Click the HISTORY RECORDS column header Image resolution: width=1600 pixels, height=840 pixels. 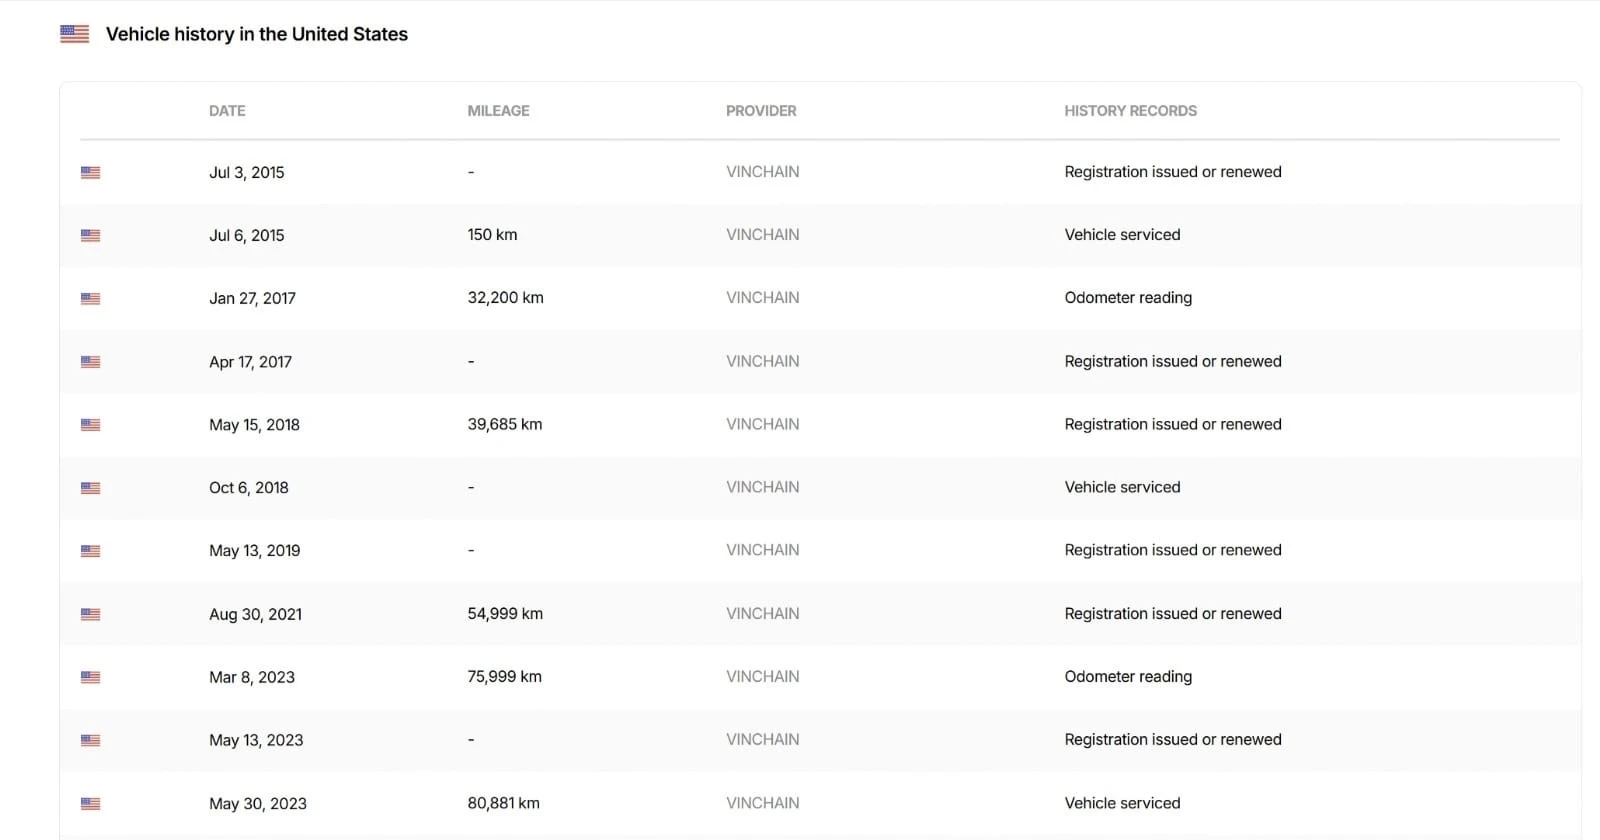point(1130,111)
